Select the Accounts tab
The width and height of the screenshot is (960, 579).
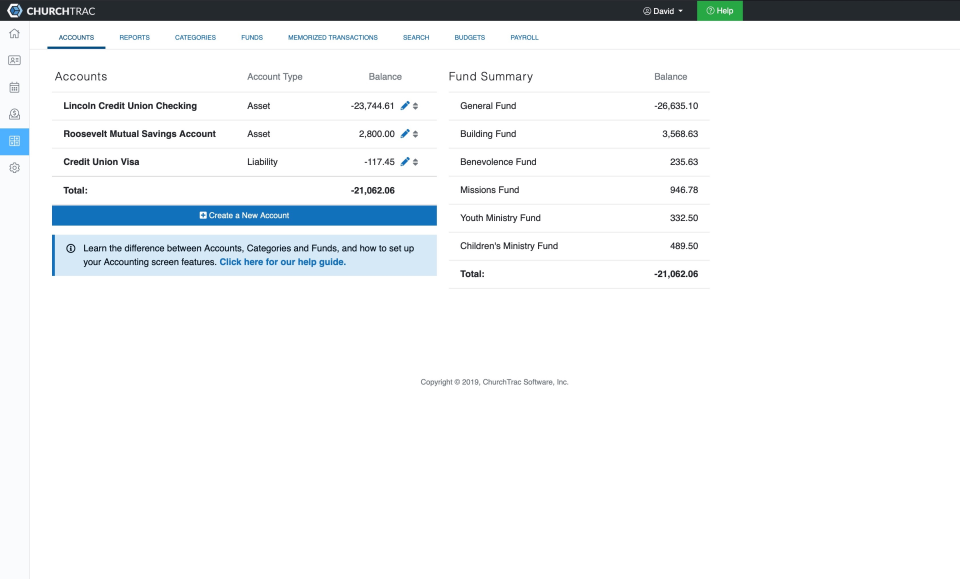pos(77,37)
